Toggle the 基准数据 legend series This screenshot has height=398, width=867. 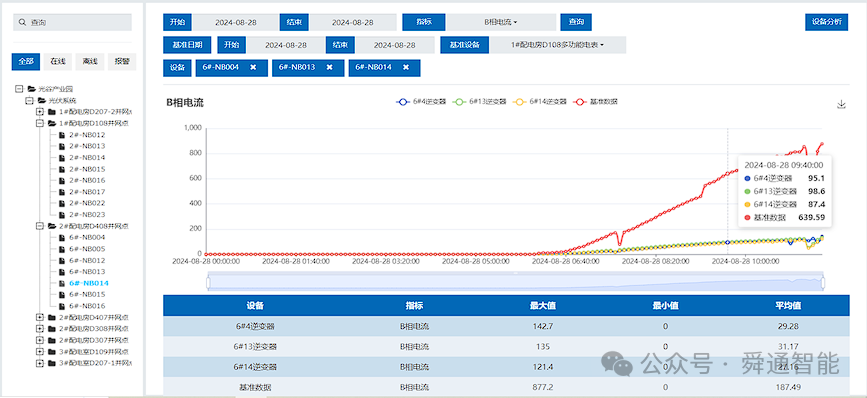[x=596, y=102]
